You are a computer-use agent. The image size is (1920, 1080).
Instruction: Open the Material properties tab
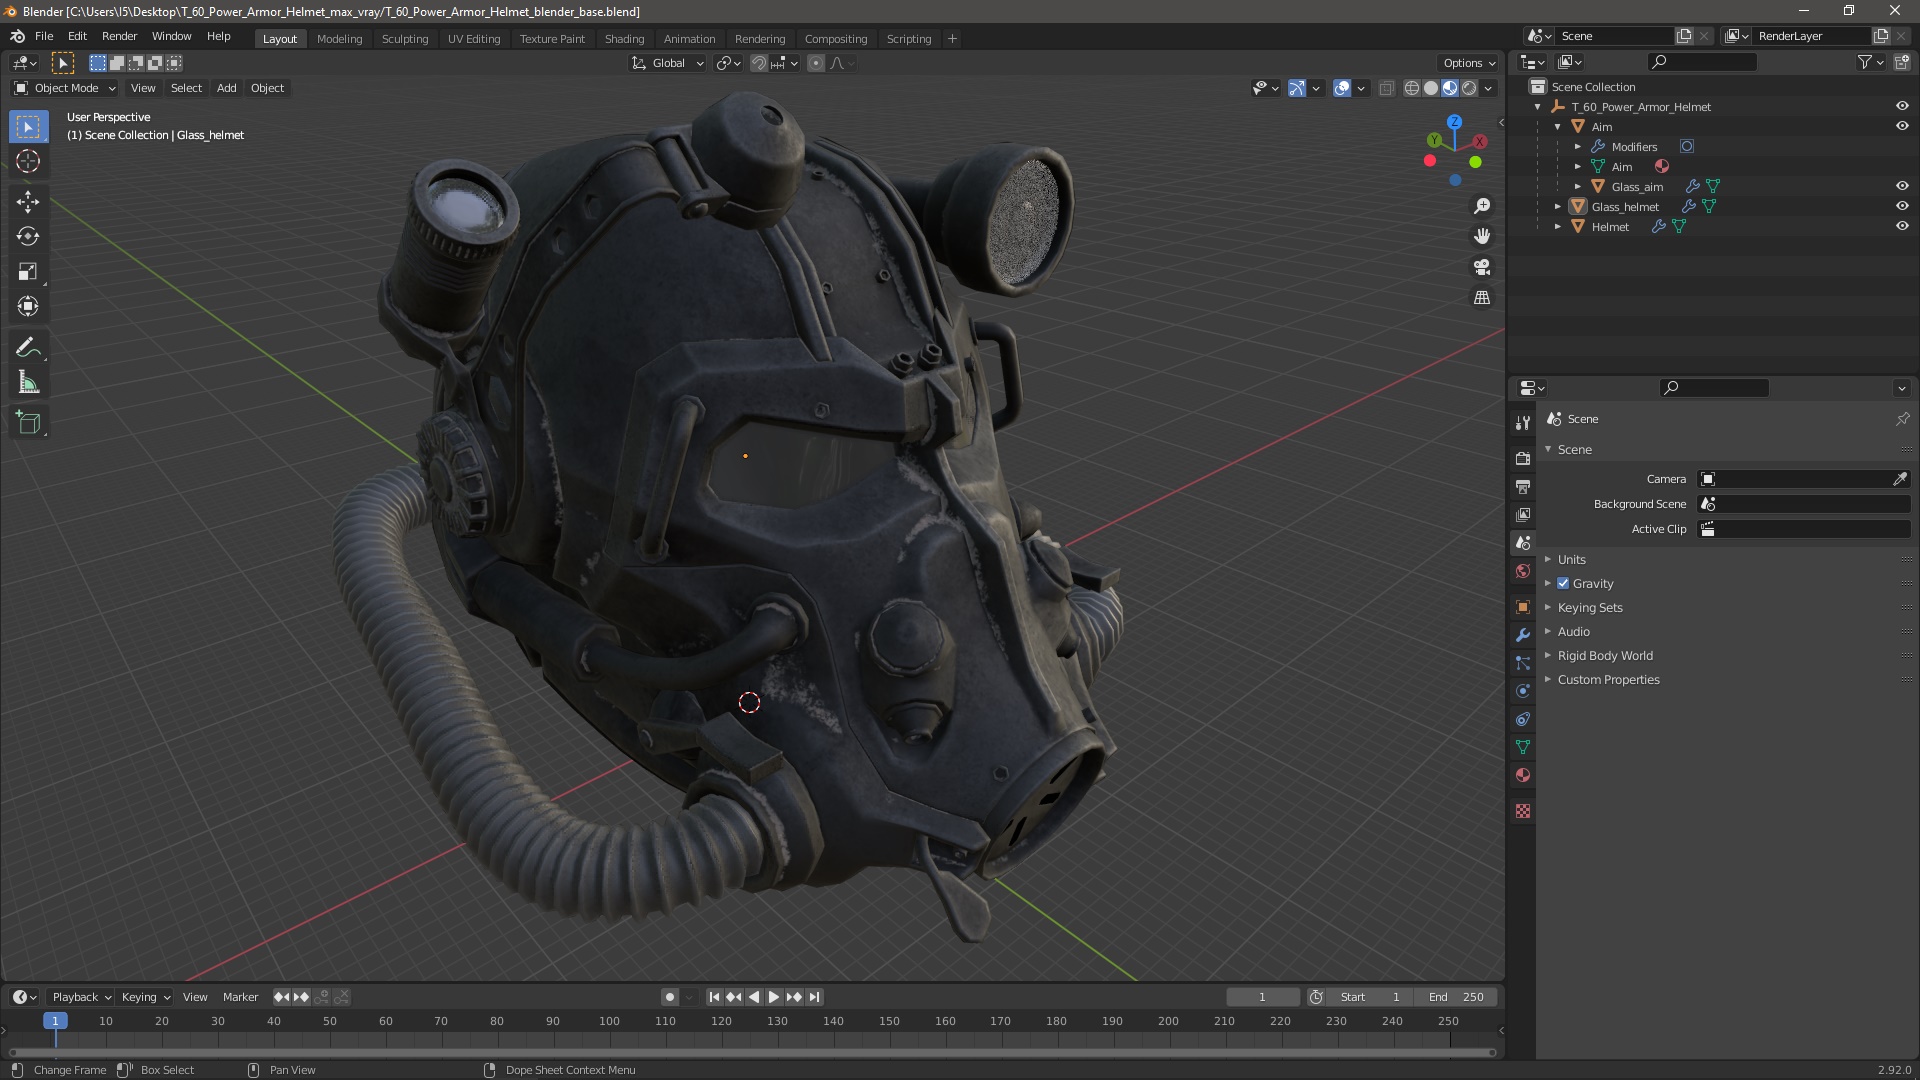click(1522, 775)
